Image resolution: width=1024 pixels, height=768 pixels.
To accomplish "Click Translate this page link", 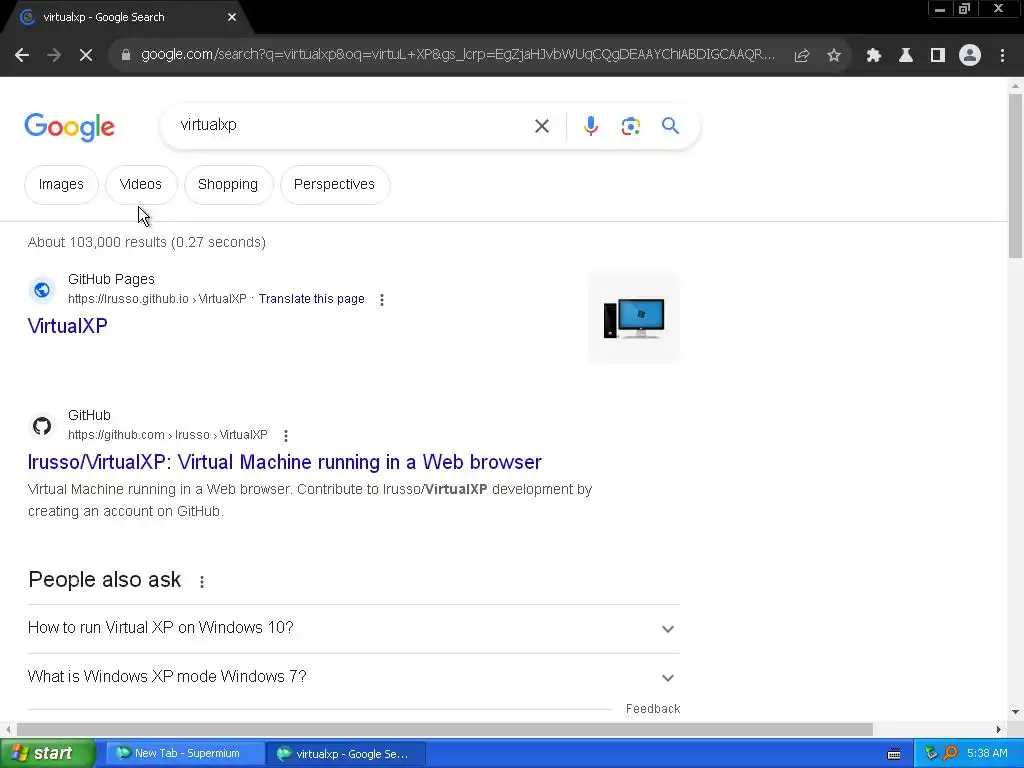I will coord(312,299).
